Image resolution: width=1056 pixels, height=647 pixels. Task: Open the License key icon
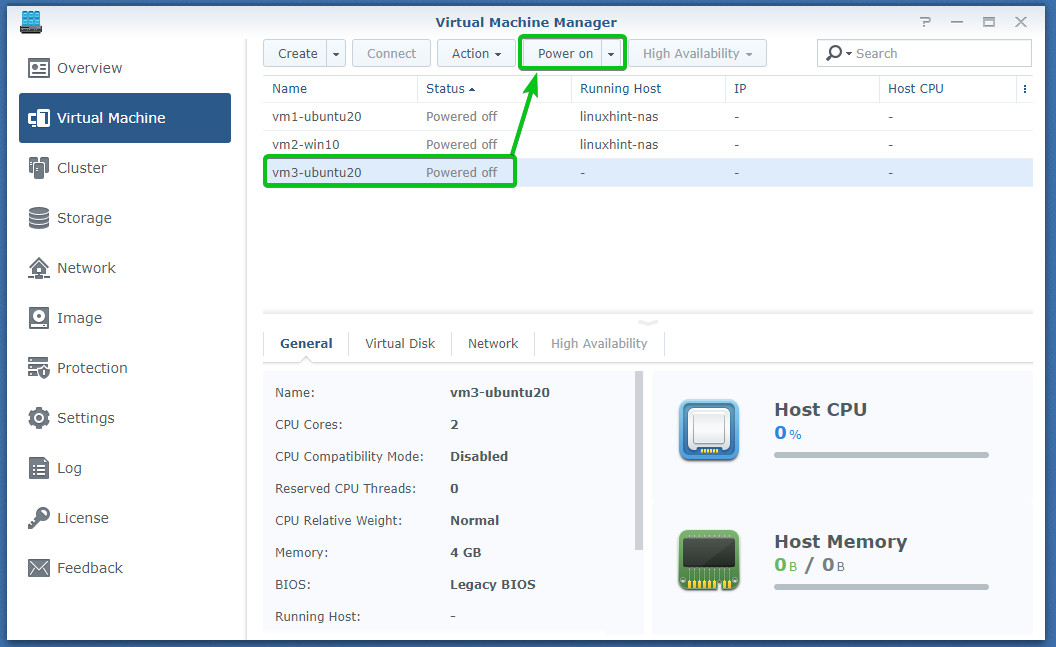coord(39,518)
